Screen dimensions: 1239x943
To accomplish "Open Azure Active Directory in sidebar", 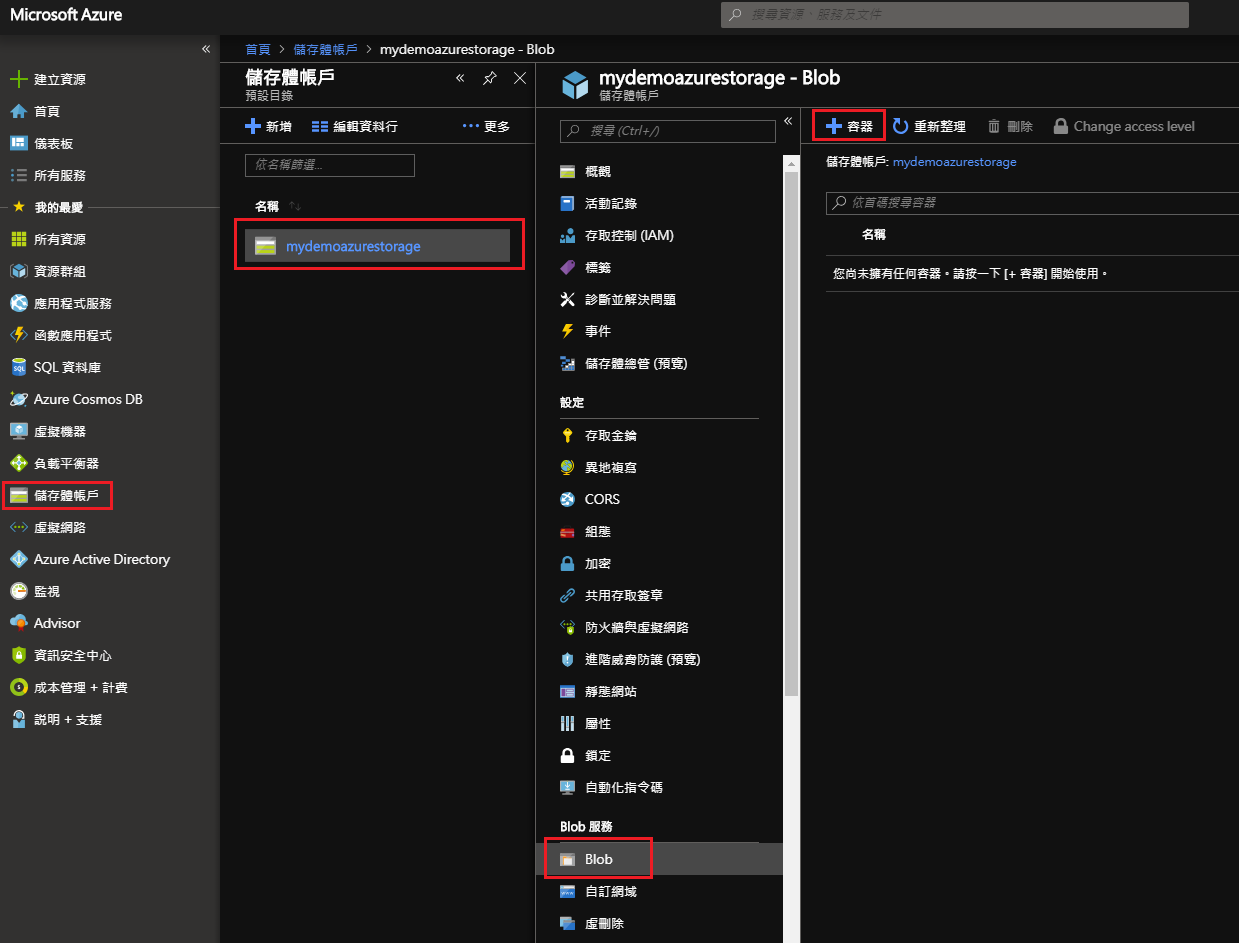I will pyautogui.click(x=101, y=559).
